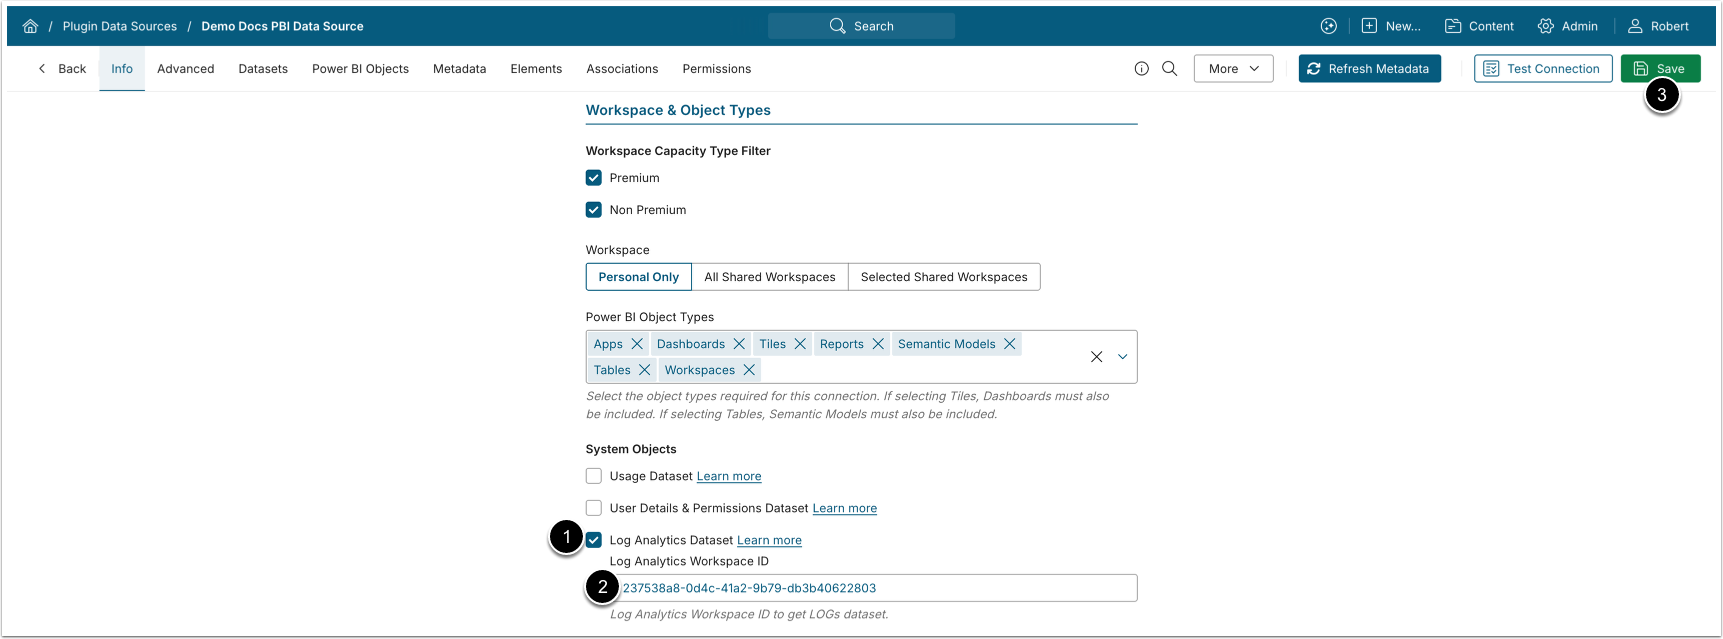1723x639 pixels.
Task: Click the magnifier icon beside More
Action: (x=1169, y=69)
